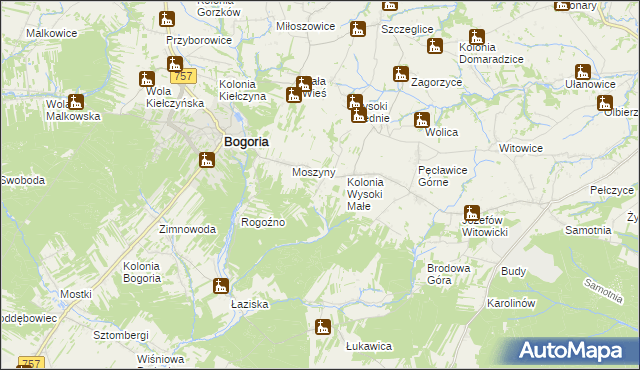
Task: Click the church icon above Przyborowice
Action: pos(167,19)
